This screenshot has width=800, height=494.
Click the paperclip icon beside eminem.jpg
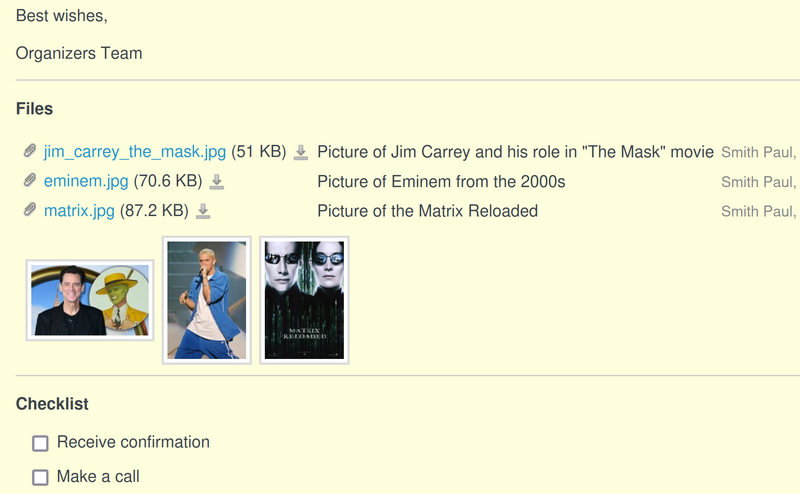click(x=31, y=181)
